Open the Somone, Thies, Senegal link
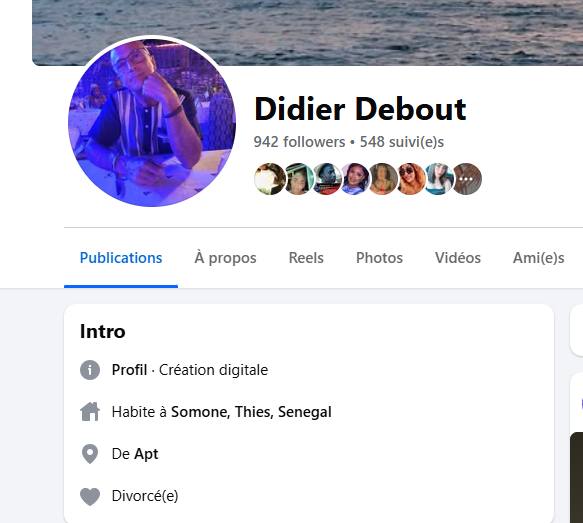Image resolution: width=583 pixels, height=523 pixels. pyautogui.click(x=251, y=412)
